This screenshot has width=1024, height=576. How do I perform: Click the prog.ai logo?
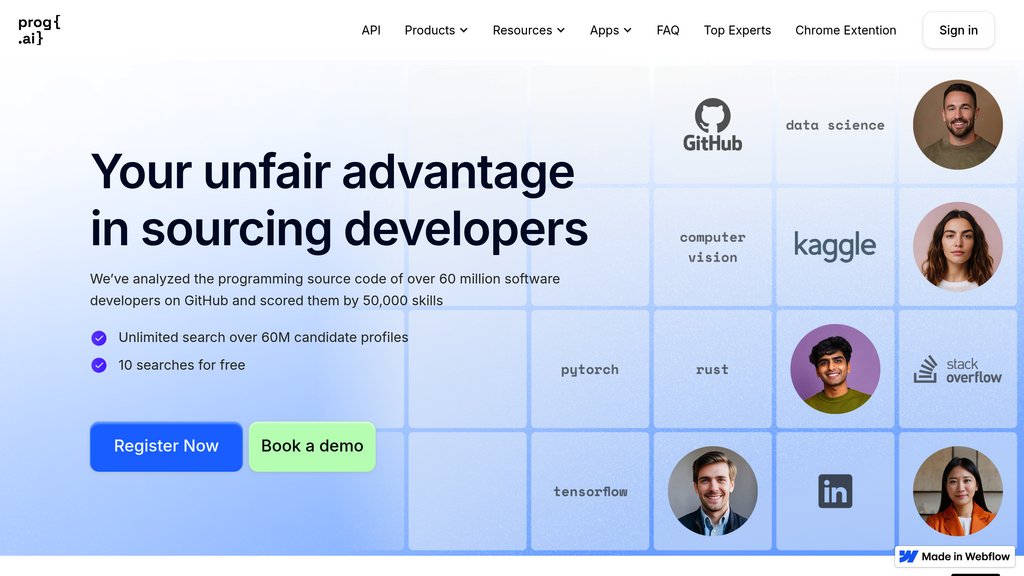click(39, 31)
